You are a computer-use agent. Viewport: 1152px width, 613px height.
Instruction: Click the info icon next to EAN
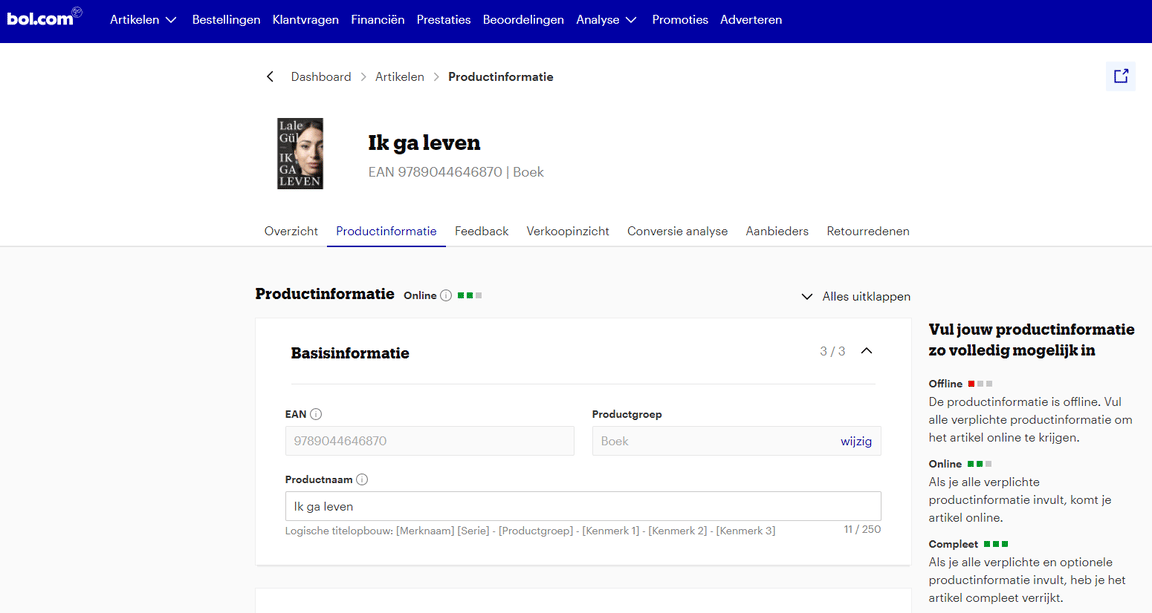click(316, 413)
